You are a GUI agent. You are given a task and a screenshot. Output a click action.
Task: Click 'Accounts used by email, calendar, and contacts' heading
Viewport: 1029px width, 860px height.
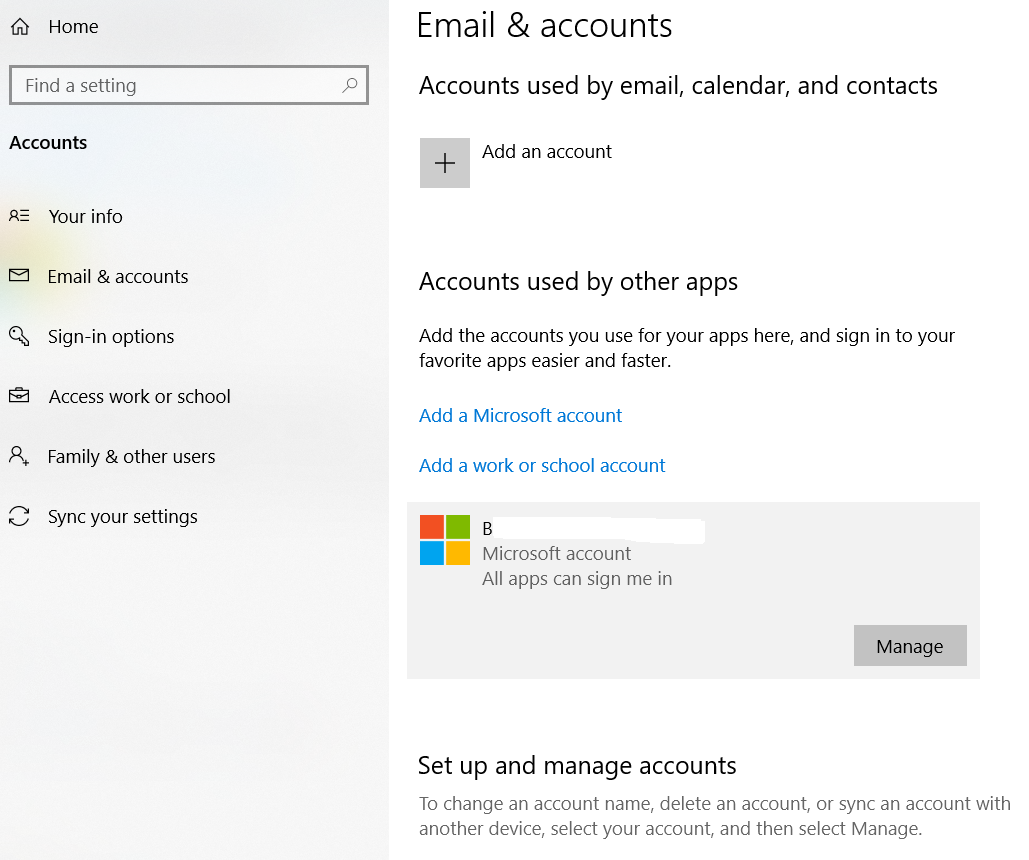pos(678,86)
